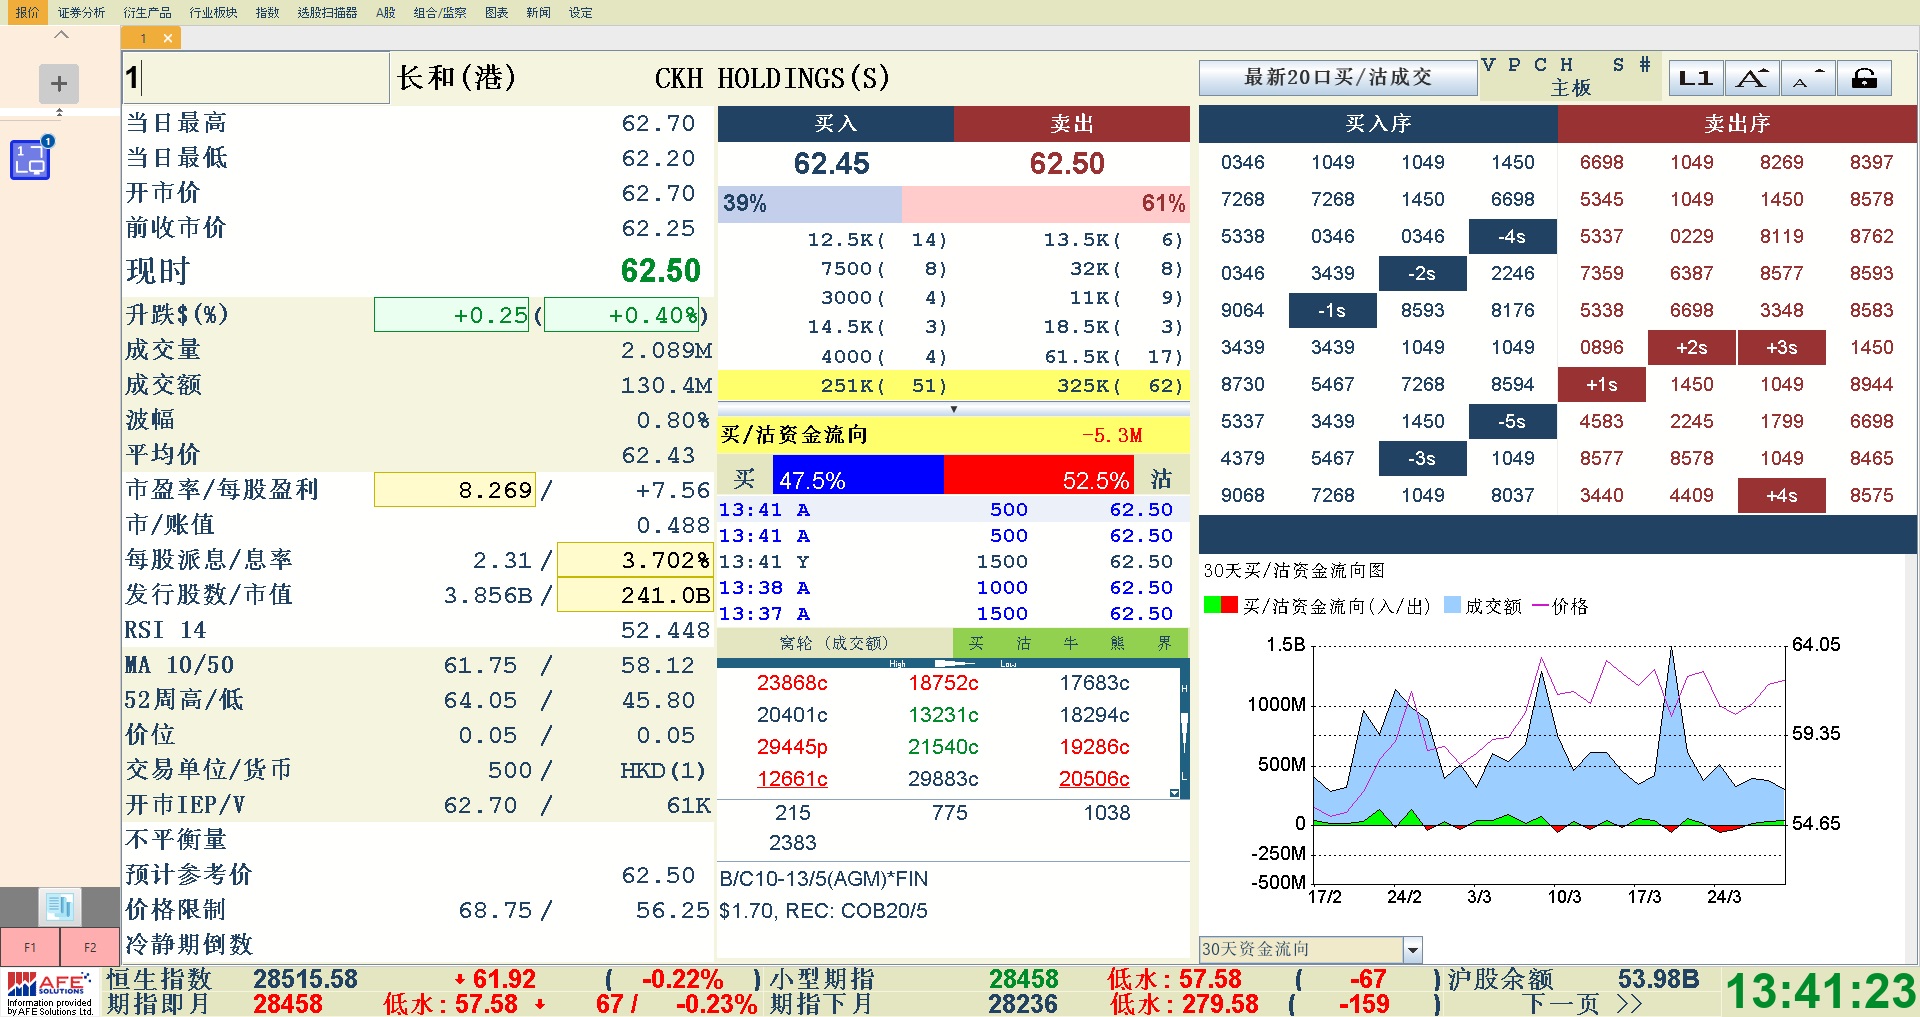Click the ask price 62.50

coord(1067,163)
